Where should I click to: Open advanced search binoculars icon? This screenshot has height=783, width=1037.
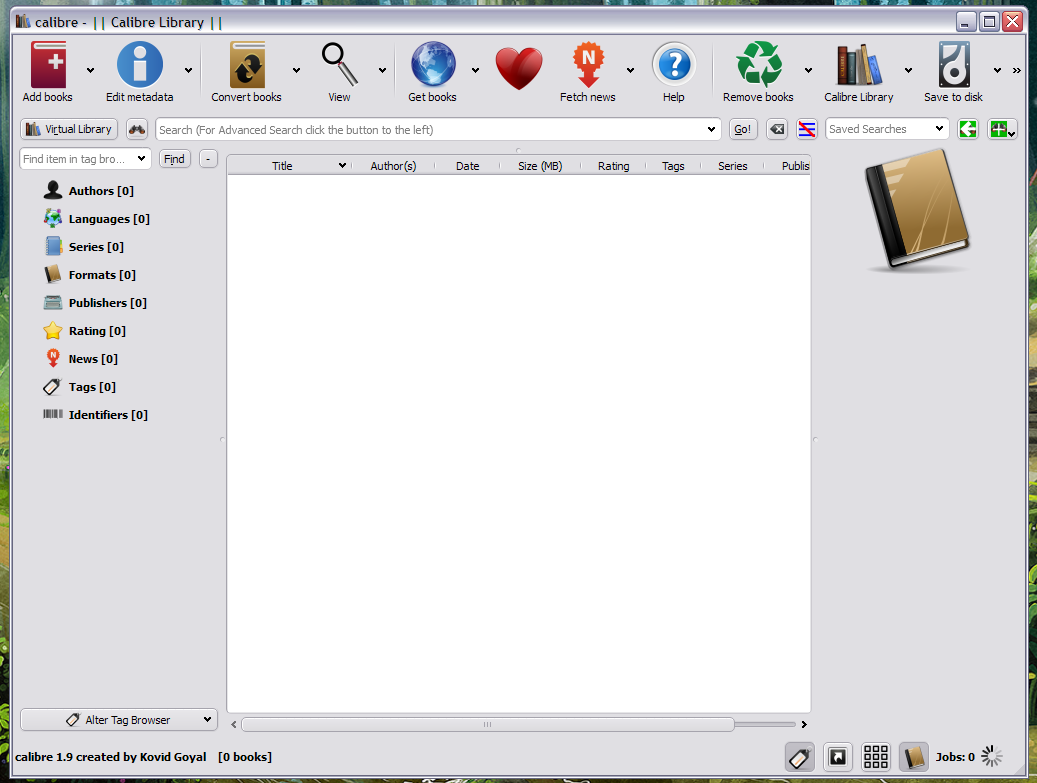coord(137,129)
